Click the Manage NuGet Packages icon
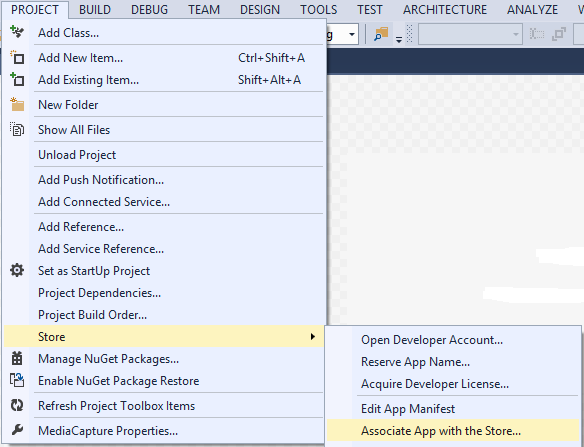The height and width of the screenshot is (447, 584). [x=17, y=358]
